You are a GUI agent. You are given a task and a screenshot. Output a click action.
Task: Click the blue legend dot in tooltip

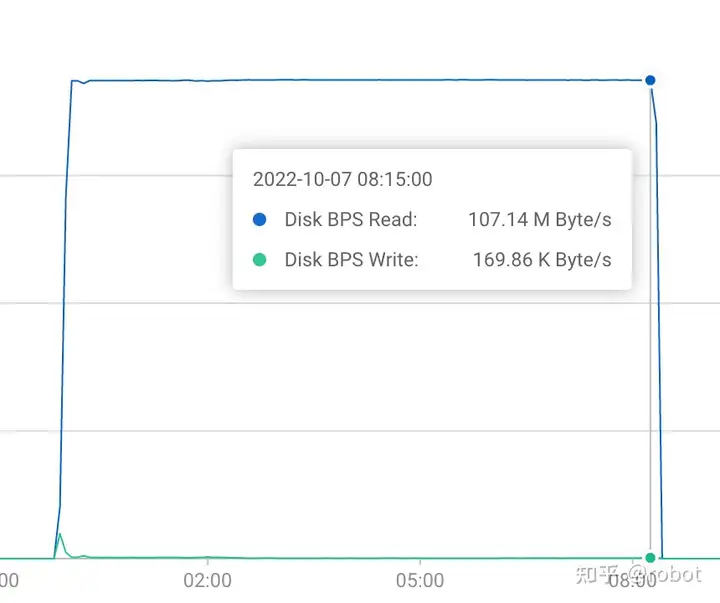[x=259, y=220]
